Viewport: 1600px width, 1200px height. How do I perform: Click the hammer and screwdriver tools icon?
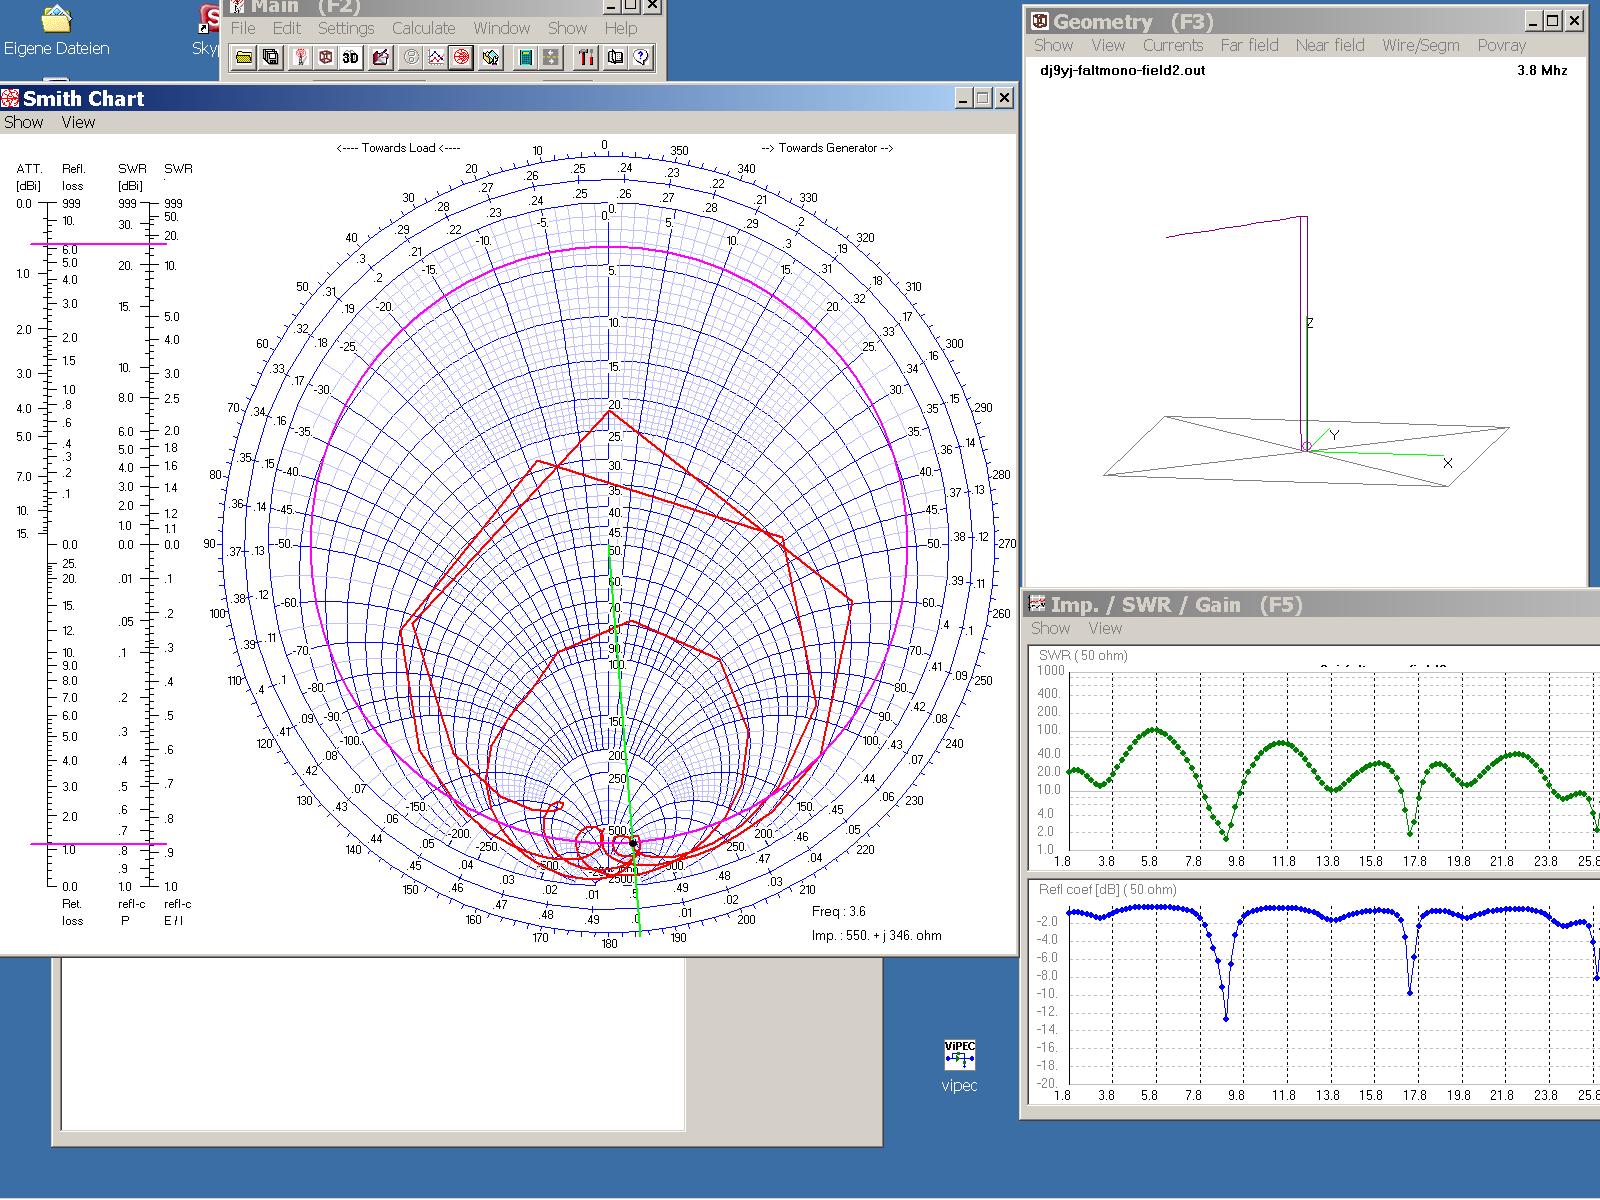(586, 58)
